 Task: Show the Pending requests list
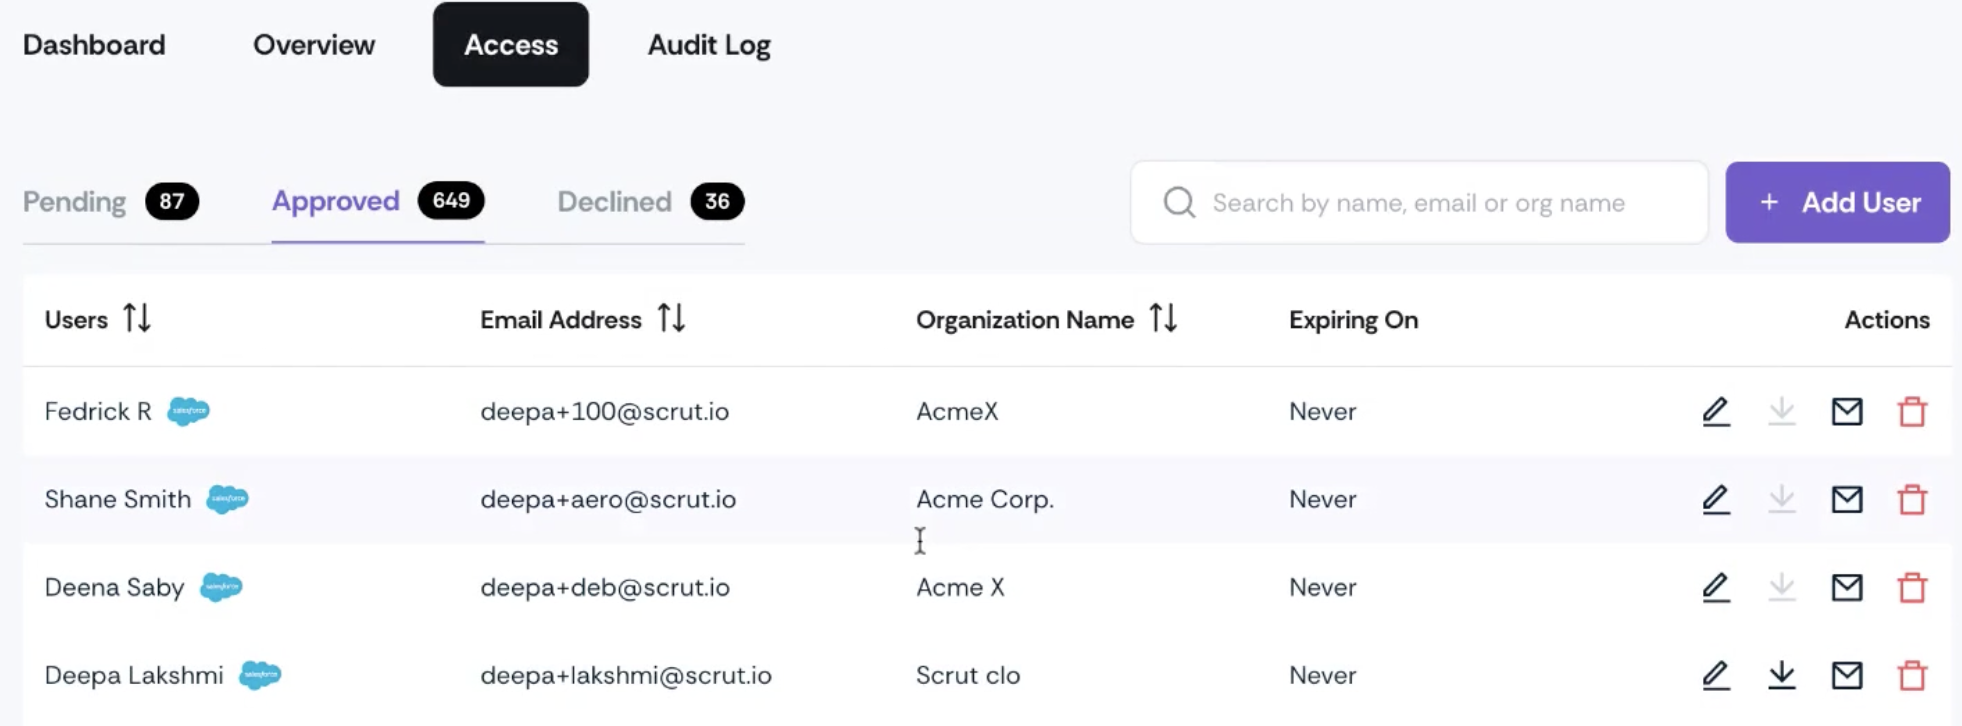pos(111,202)
